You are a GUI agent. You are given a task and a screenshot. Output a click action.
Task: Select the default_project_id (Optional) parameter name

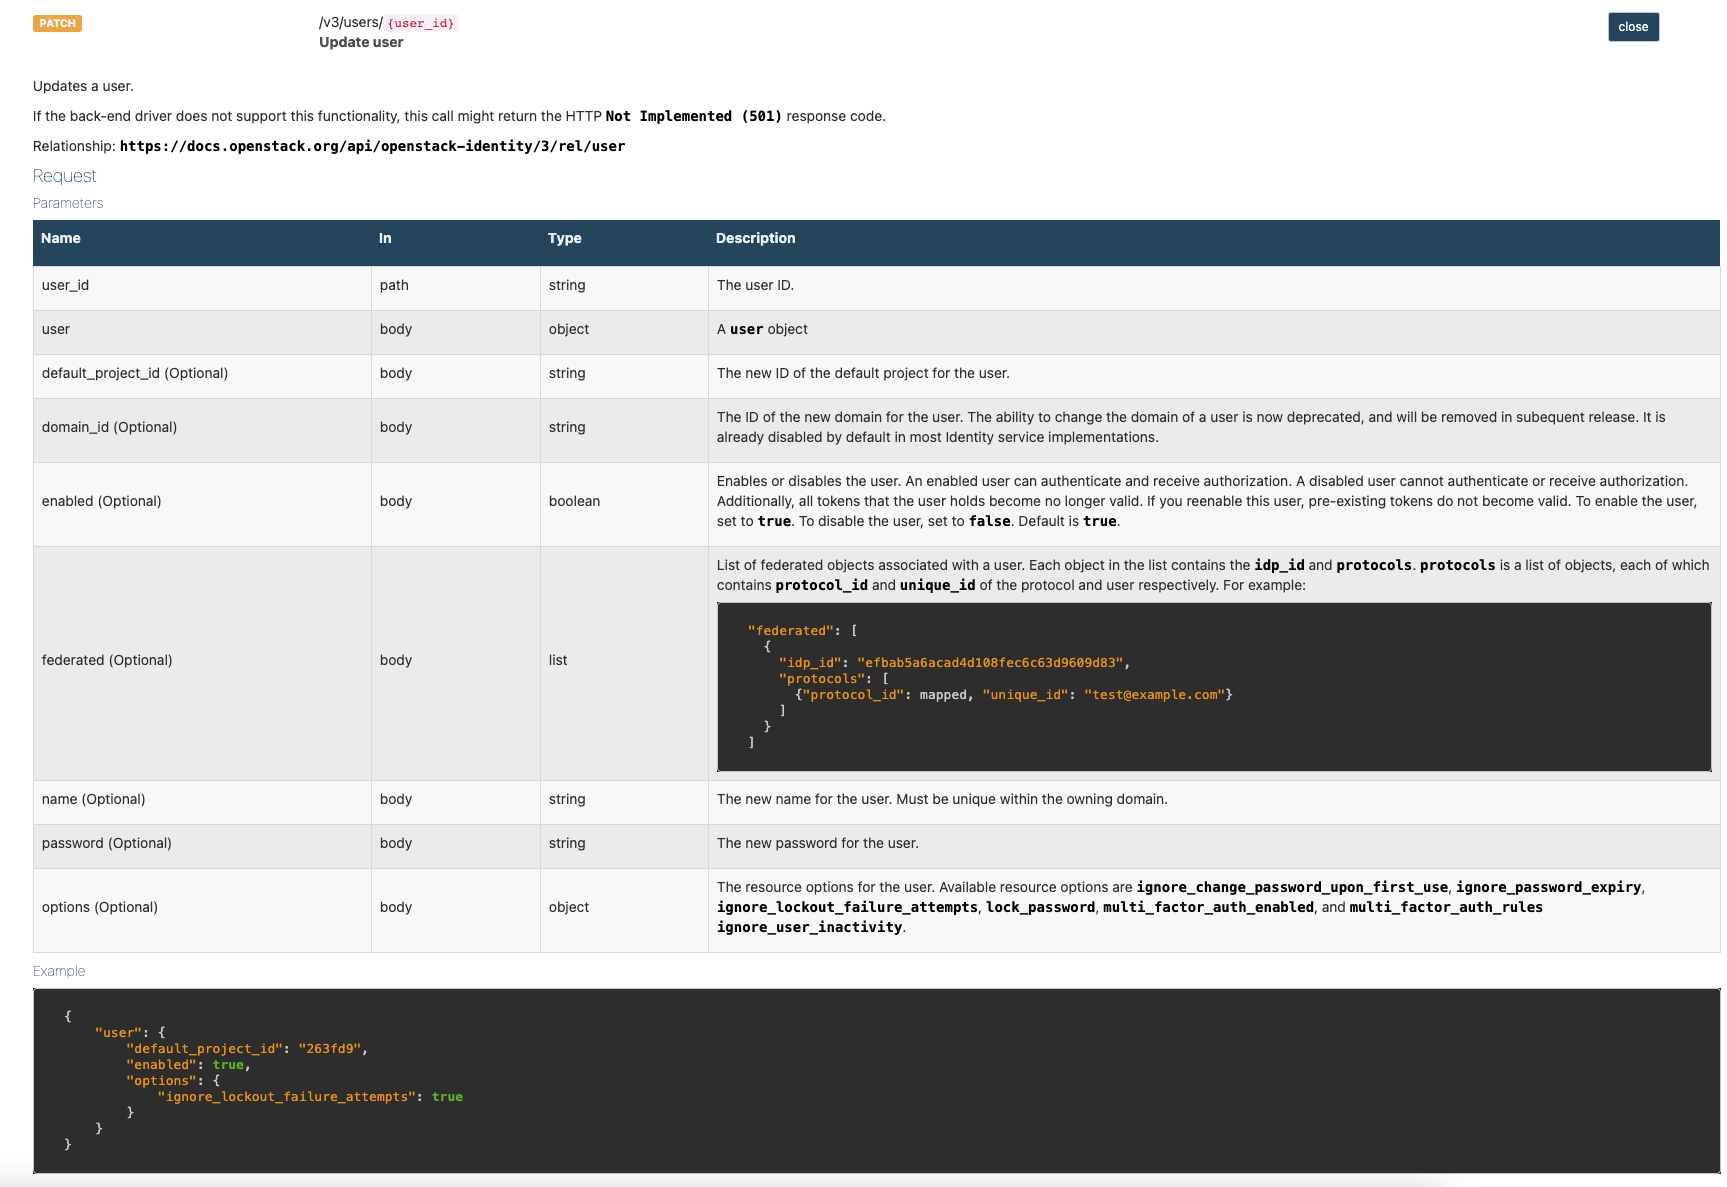(135, 373)
